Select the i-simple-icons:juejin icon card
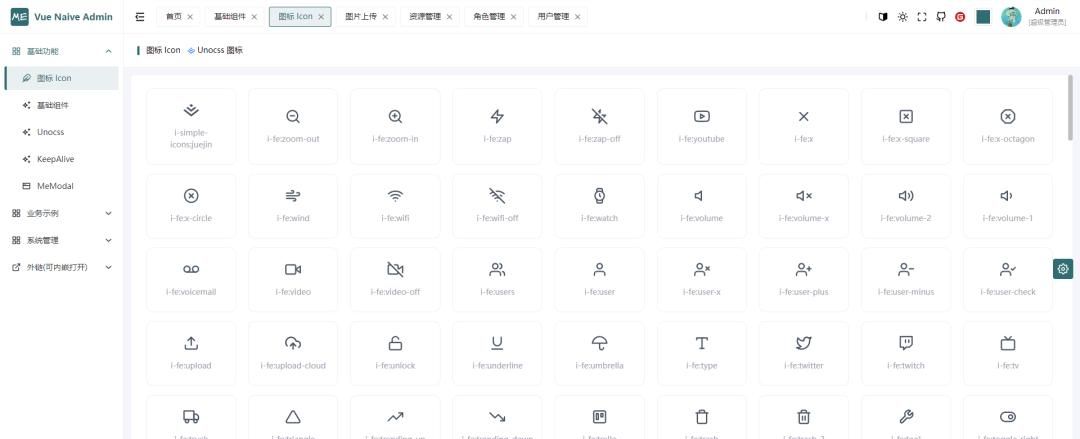Screen dimensions: 1080x439 click(191, 126)
